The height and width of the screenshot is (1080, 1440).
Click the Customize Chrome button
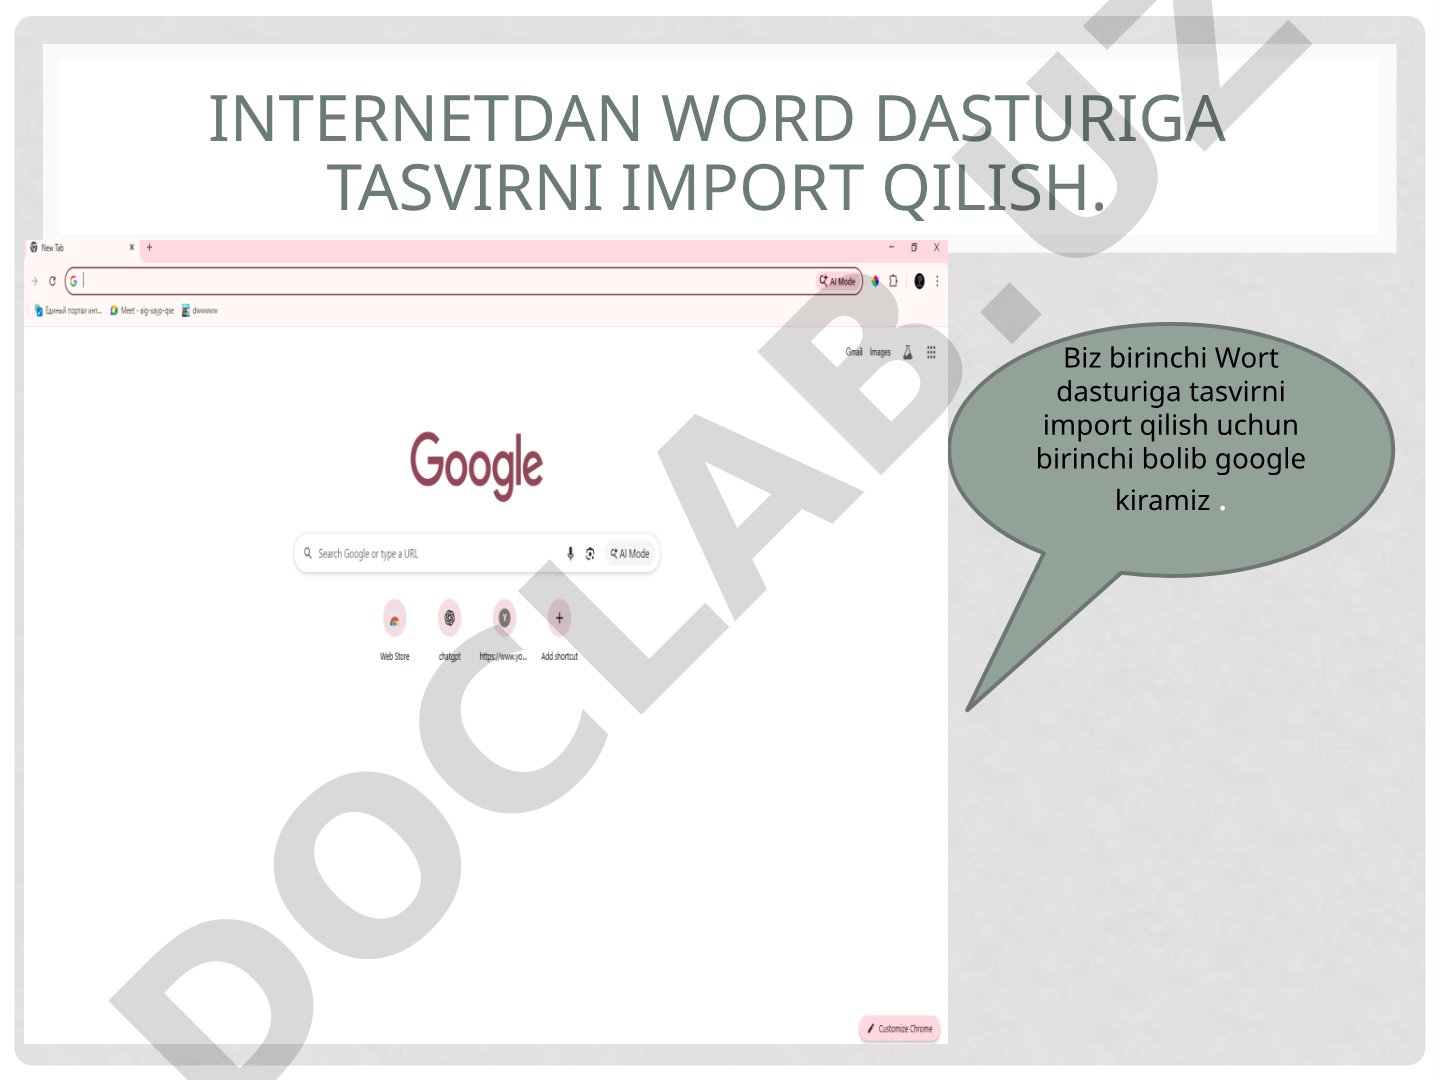tap(900, 1028)
